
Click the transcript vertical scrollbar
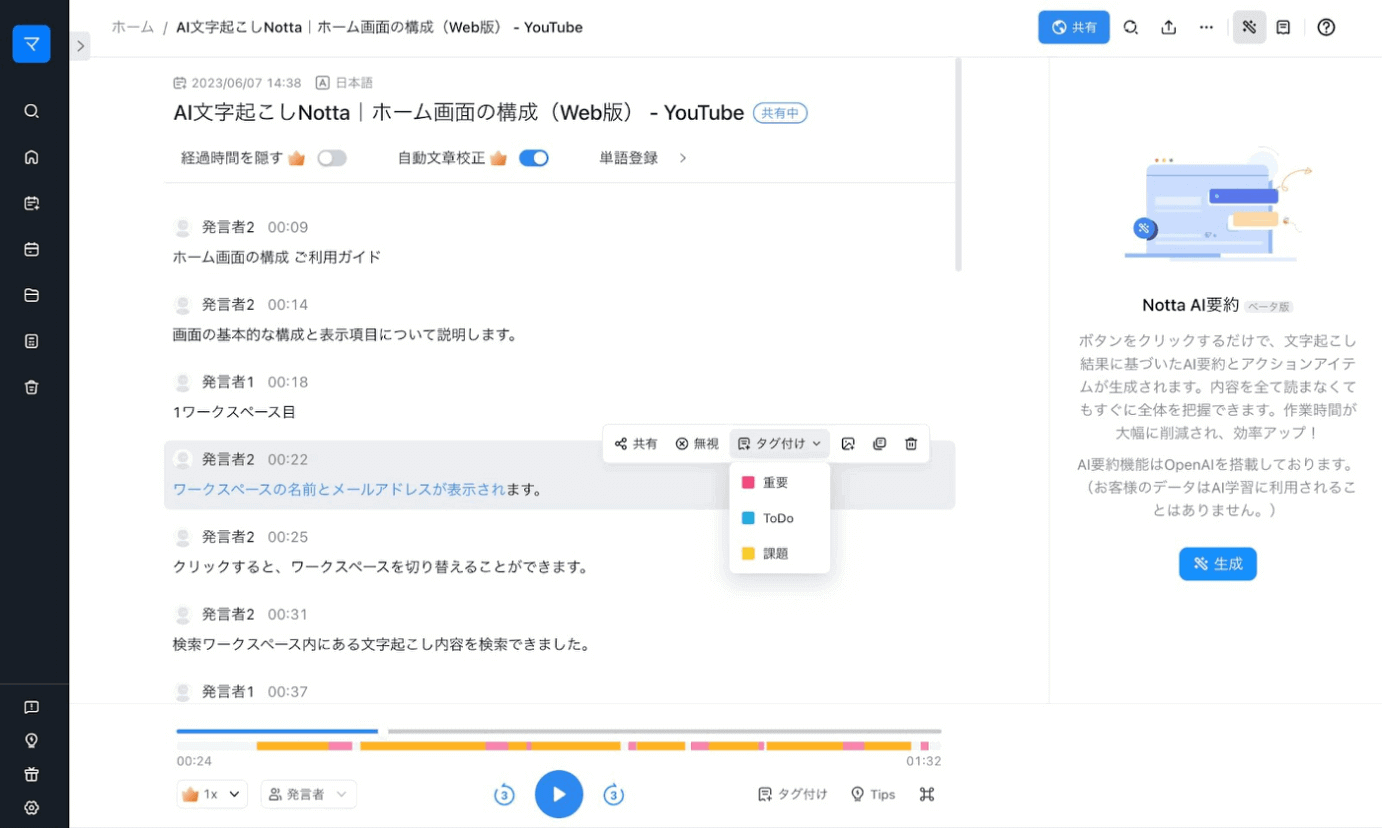(958, 165)
